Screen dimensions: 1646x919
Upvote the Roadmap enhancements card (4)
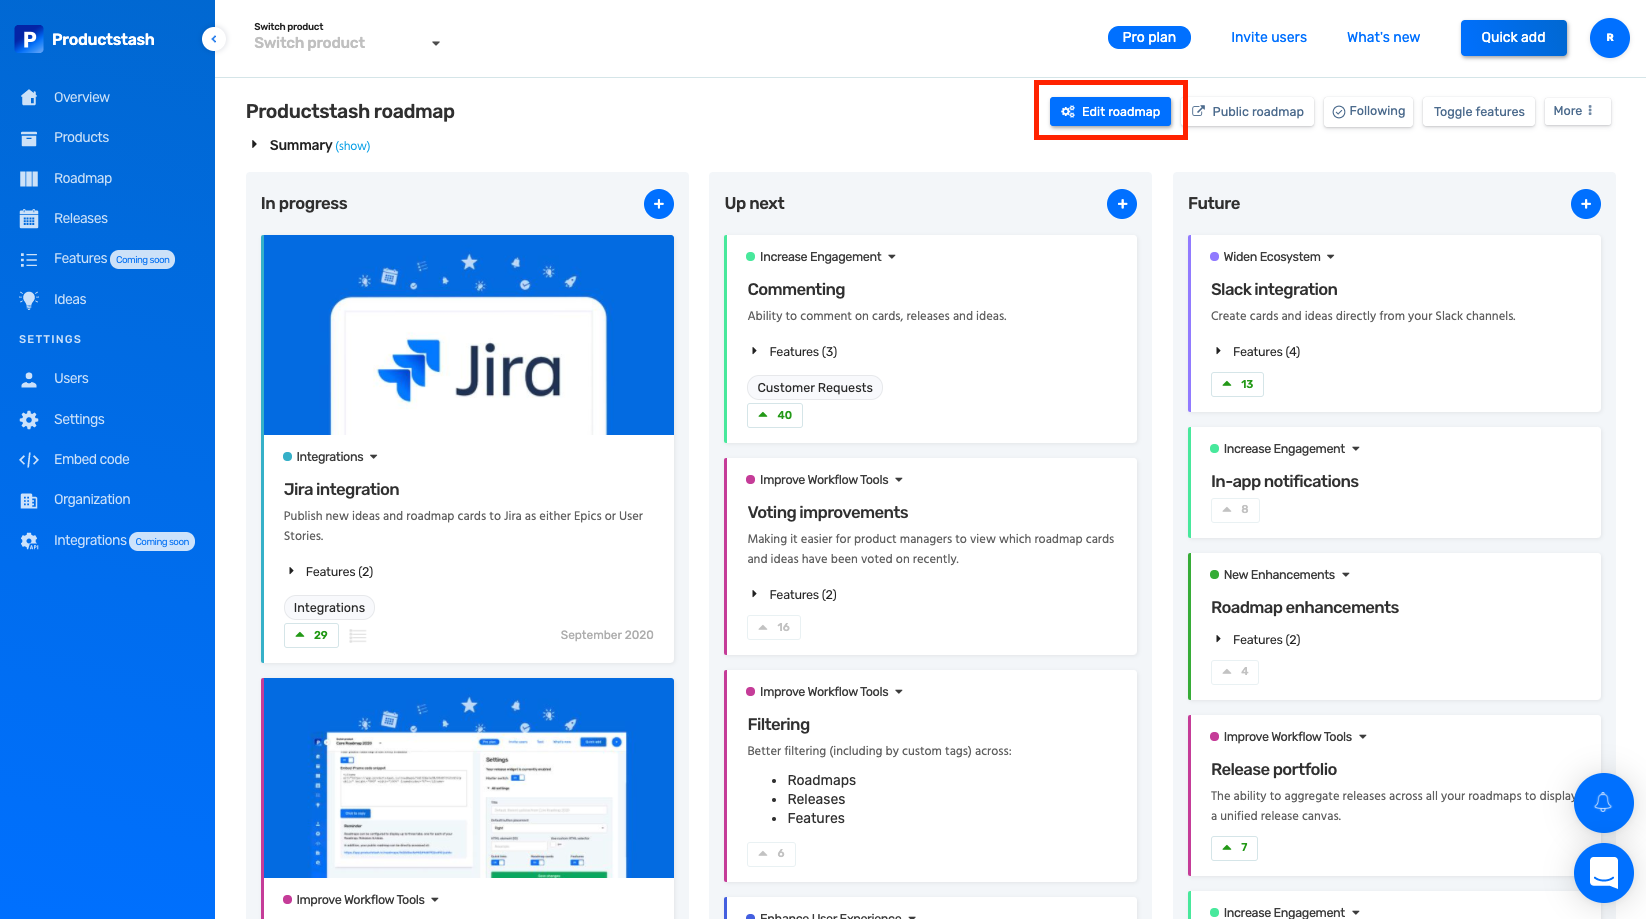click(1235, 672)
